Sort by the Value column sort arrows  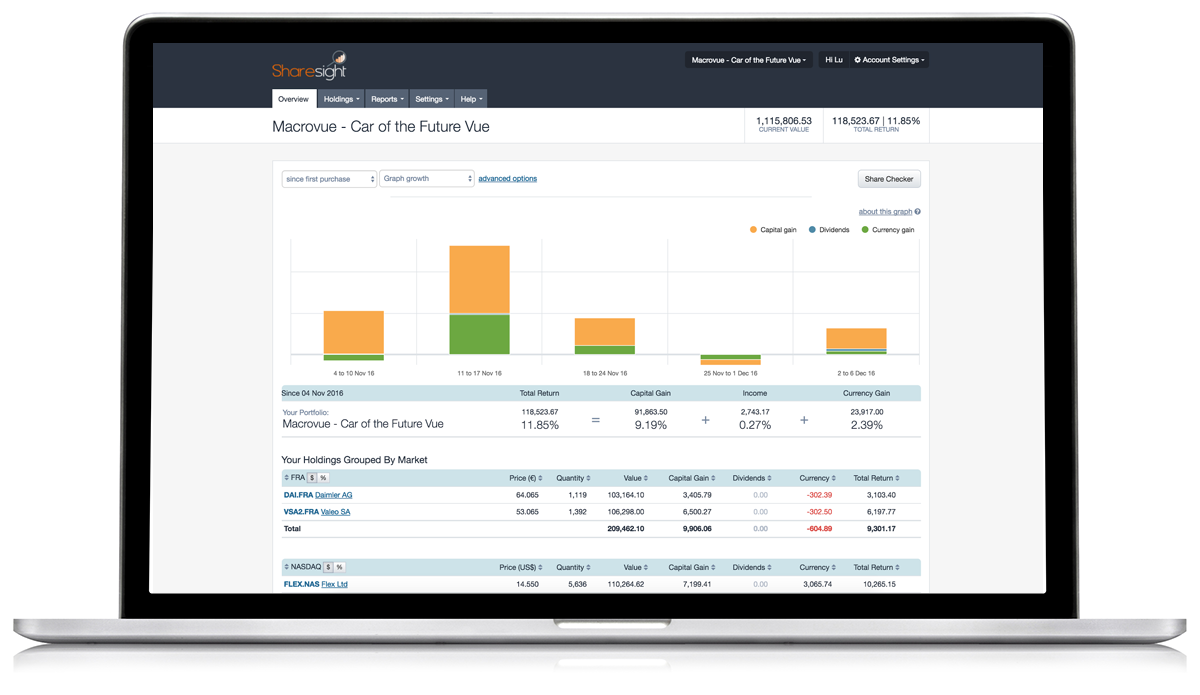coord(646,477)
